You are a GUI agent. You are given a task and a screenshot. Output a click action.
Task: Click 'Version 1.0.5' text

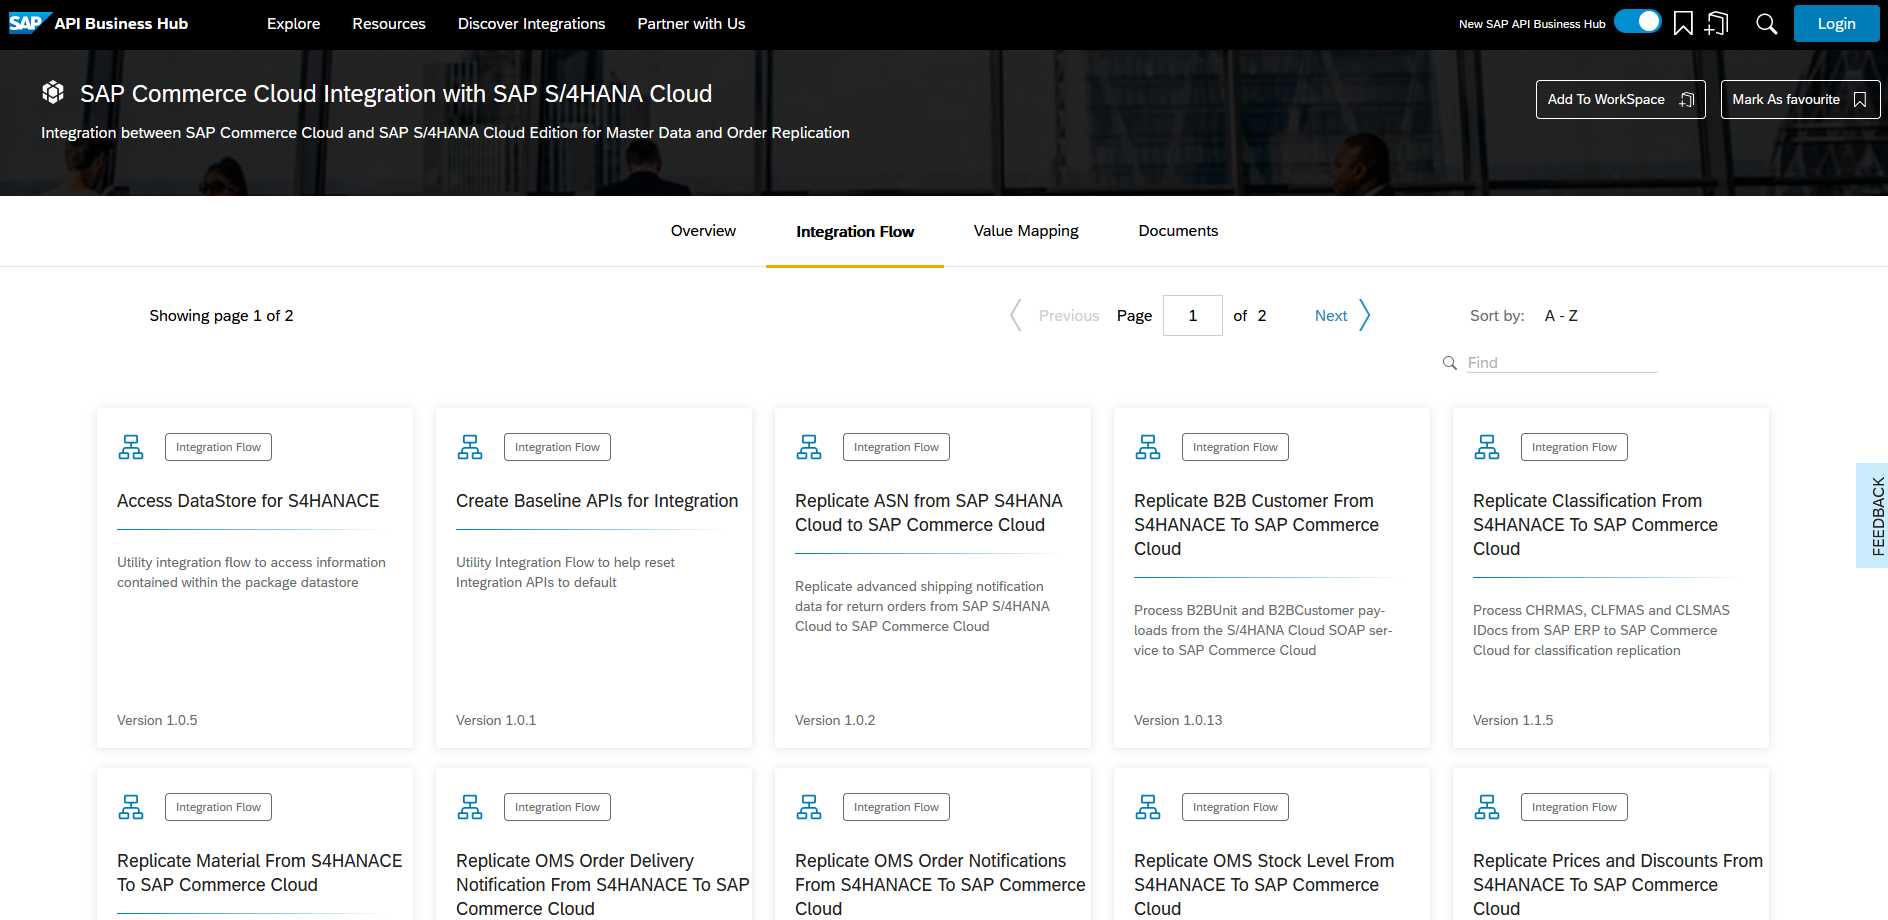[x=157, y=720]
